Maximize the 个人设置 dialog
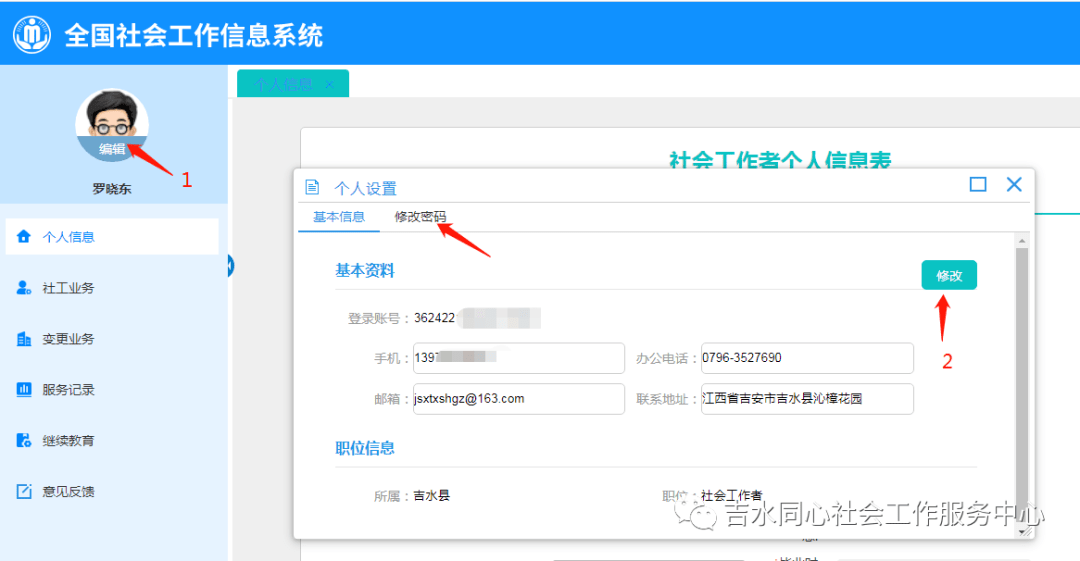 (978, 184)
